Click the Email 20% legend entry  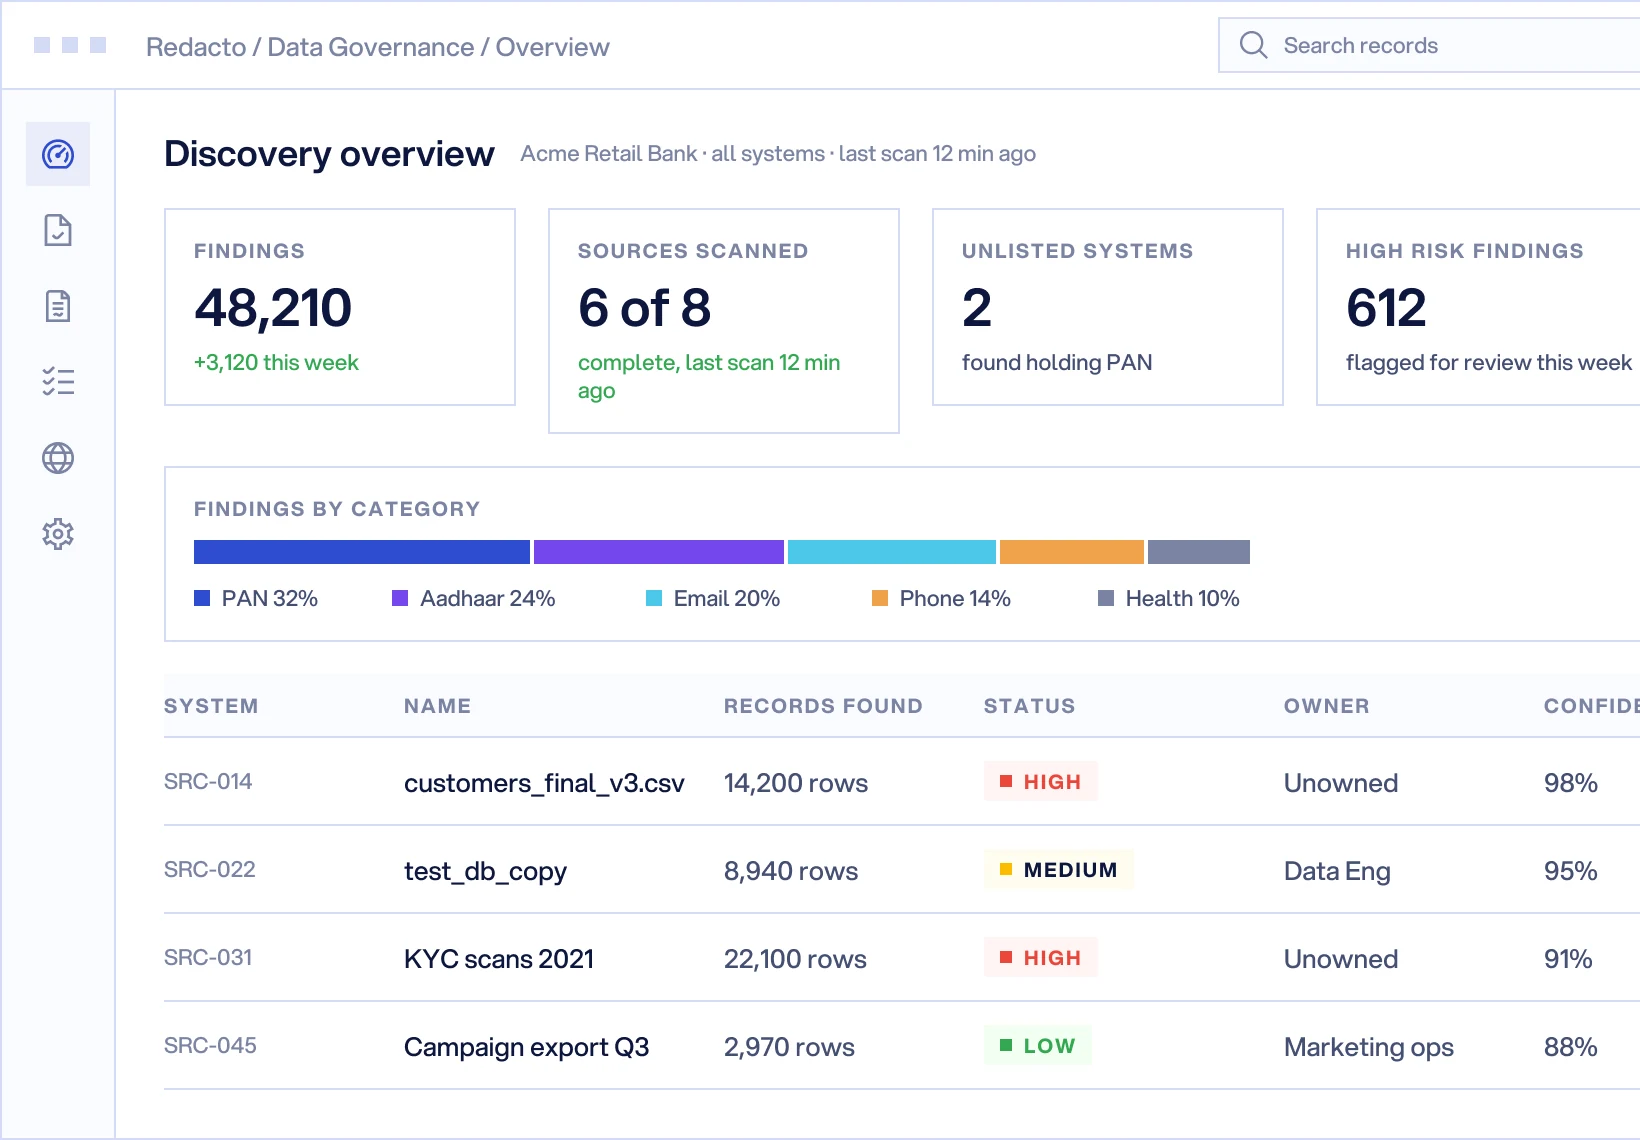pos(713,598)
